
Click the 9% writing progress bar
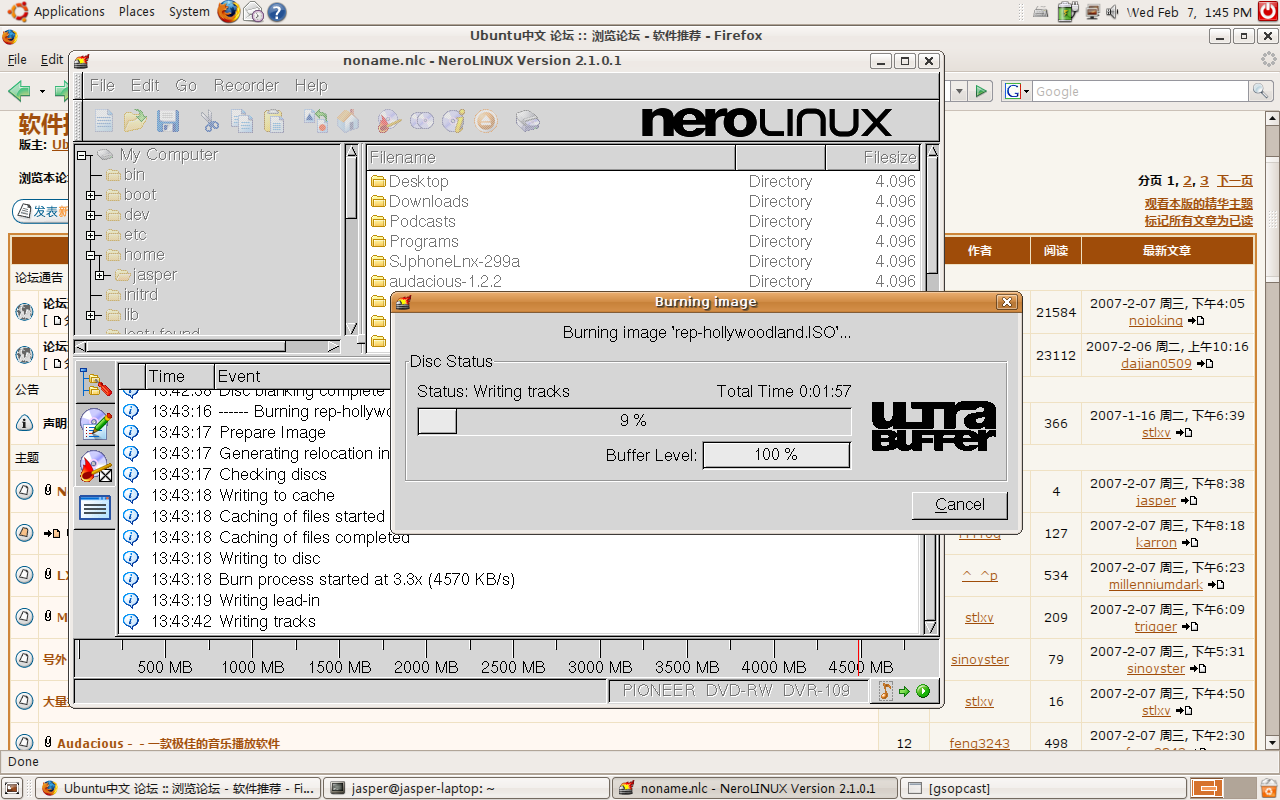[x=634, y=421]
